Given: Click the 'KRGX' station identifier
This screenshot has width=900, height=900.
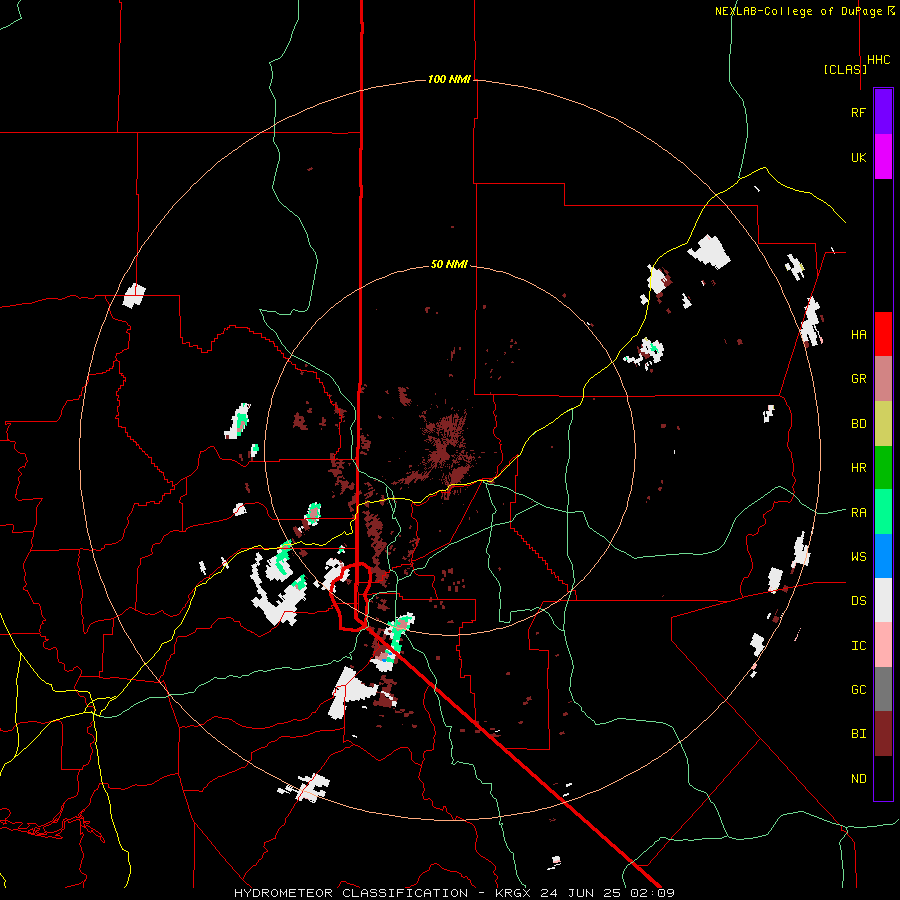Looking at the screenshot, I should point(514,893).
